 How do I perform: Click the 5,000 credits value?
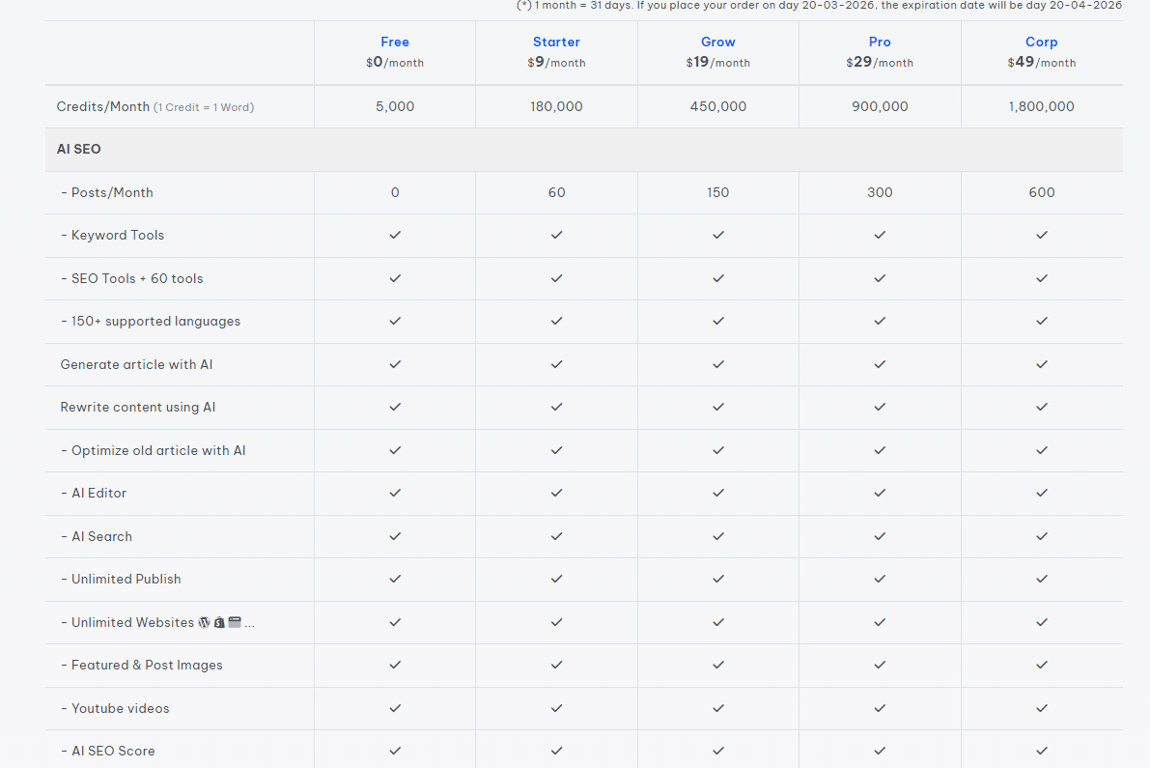pyautogui.click(x=395, y=106)
